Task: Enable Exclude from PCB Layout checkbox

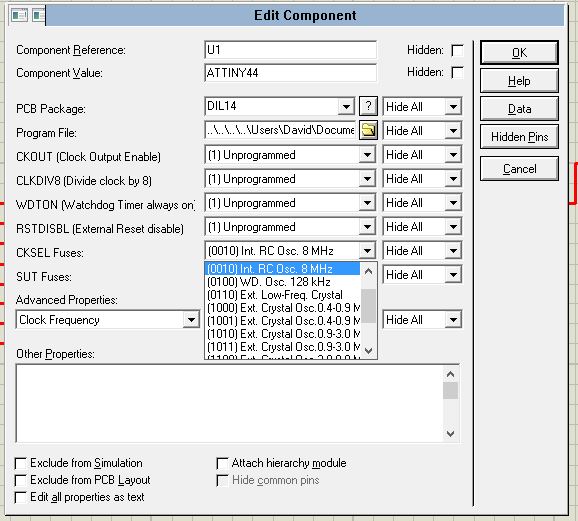Action: click(21, 480)
